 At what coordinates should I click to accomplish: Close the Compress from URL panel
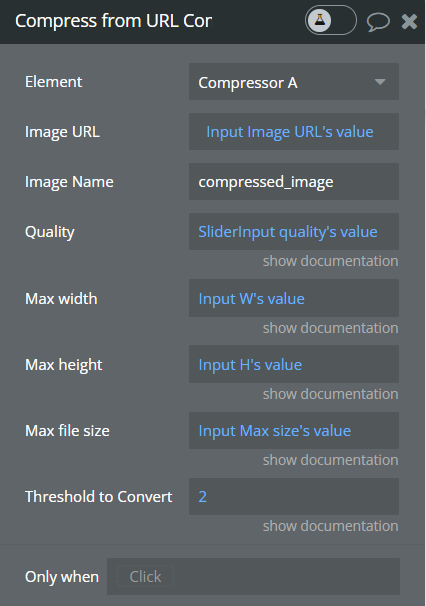click(409, 21)
